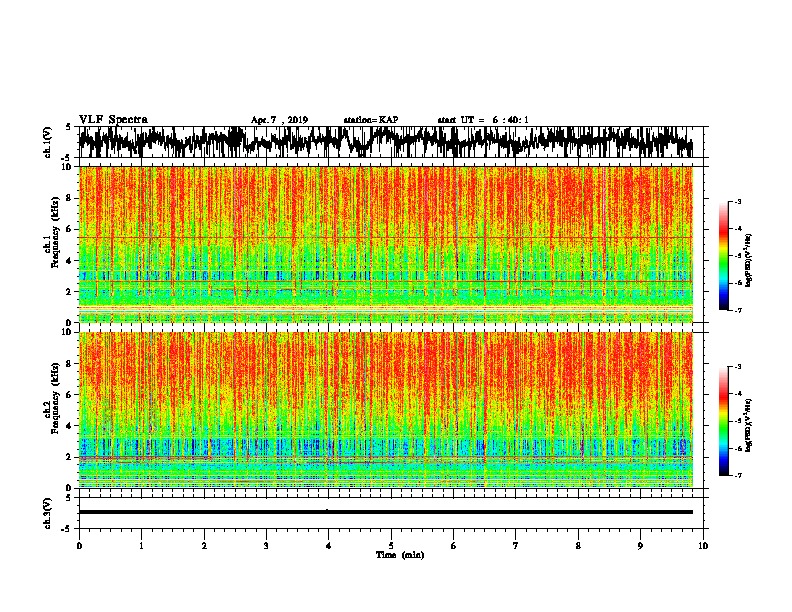Click the "6" tick on the time axis
Viewport: 792px width, 612px height.
click(x=454, y=546)
